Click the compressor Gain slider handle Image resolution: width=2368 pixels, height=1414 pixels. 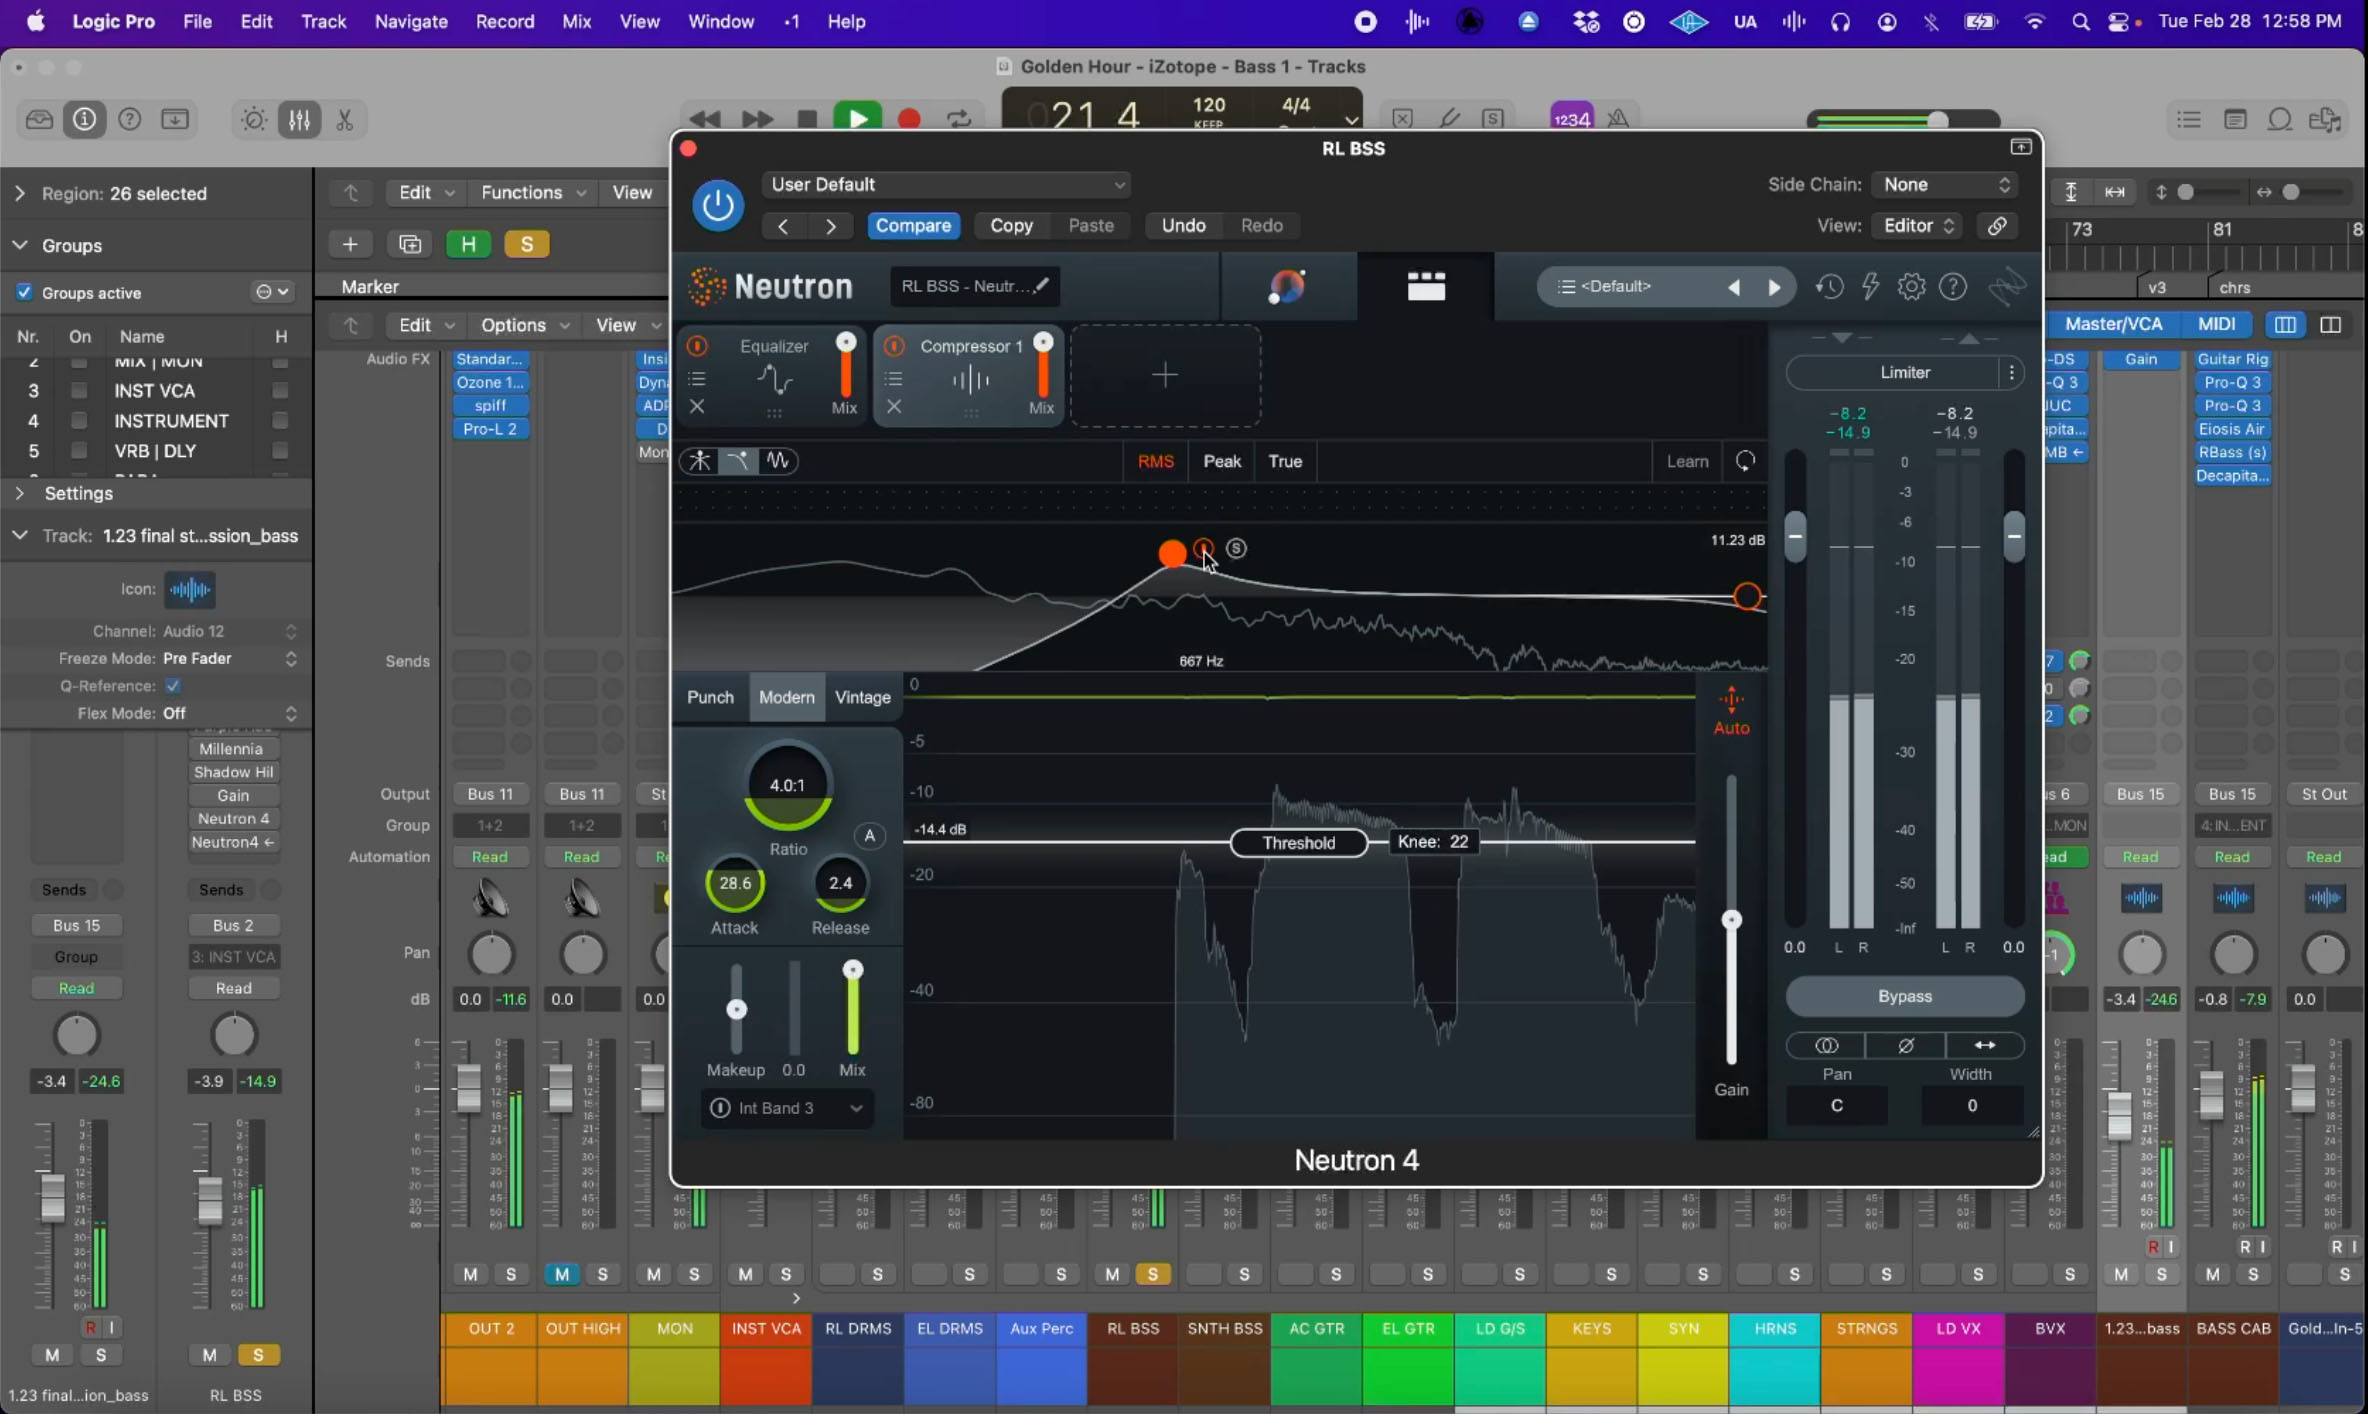coord(1731,920)
